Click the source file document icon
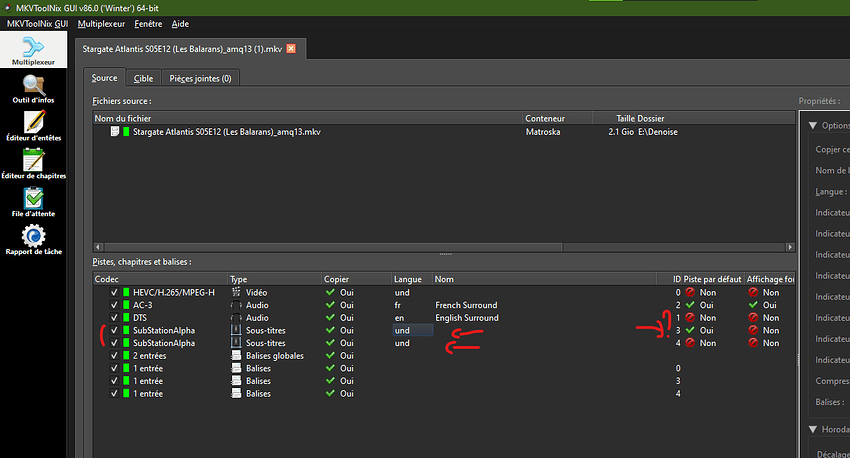The height and width of the screenshot is (458, 850). point(114,132)
